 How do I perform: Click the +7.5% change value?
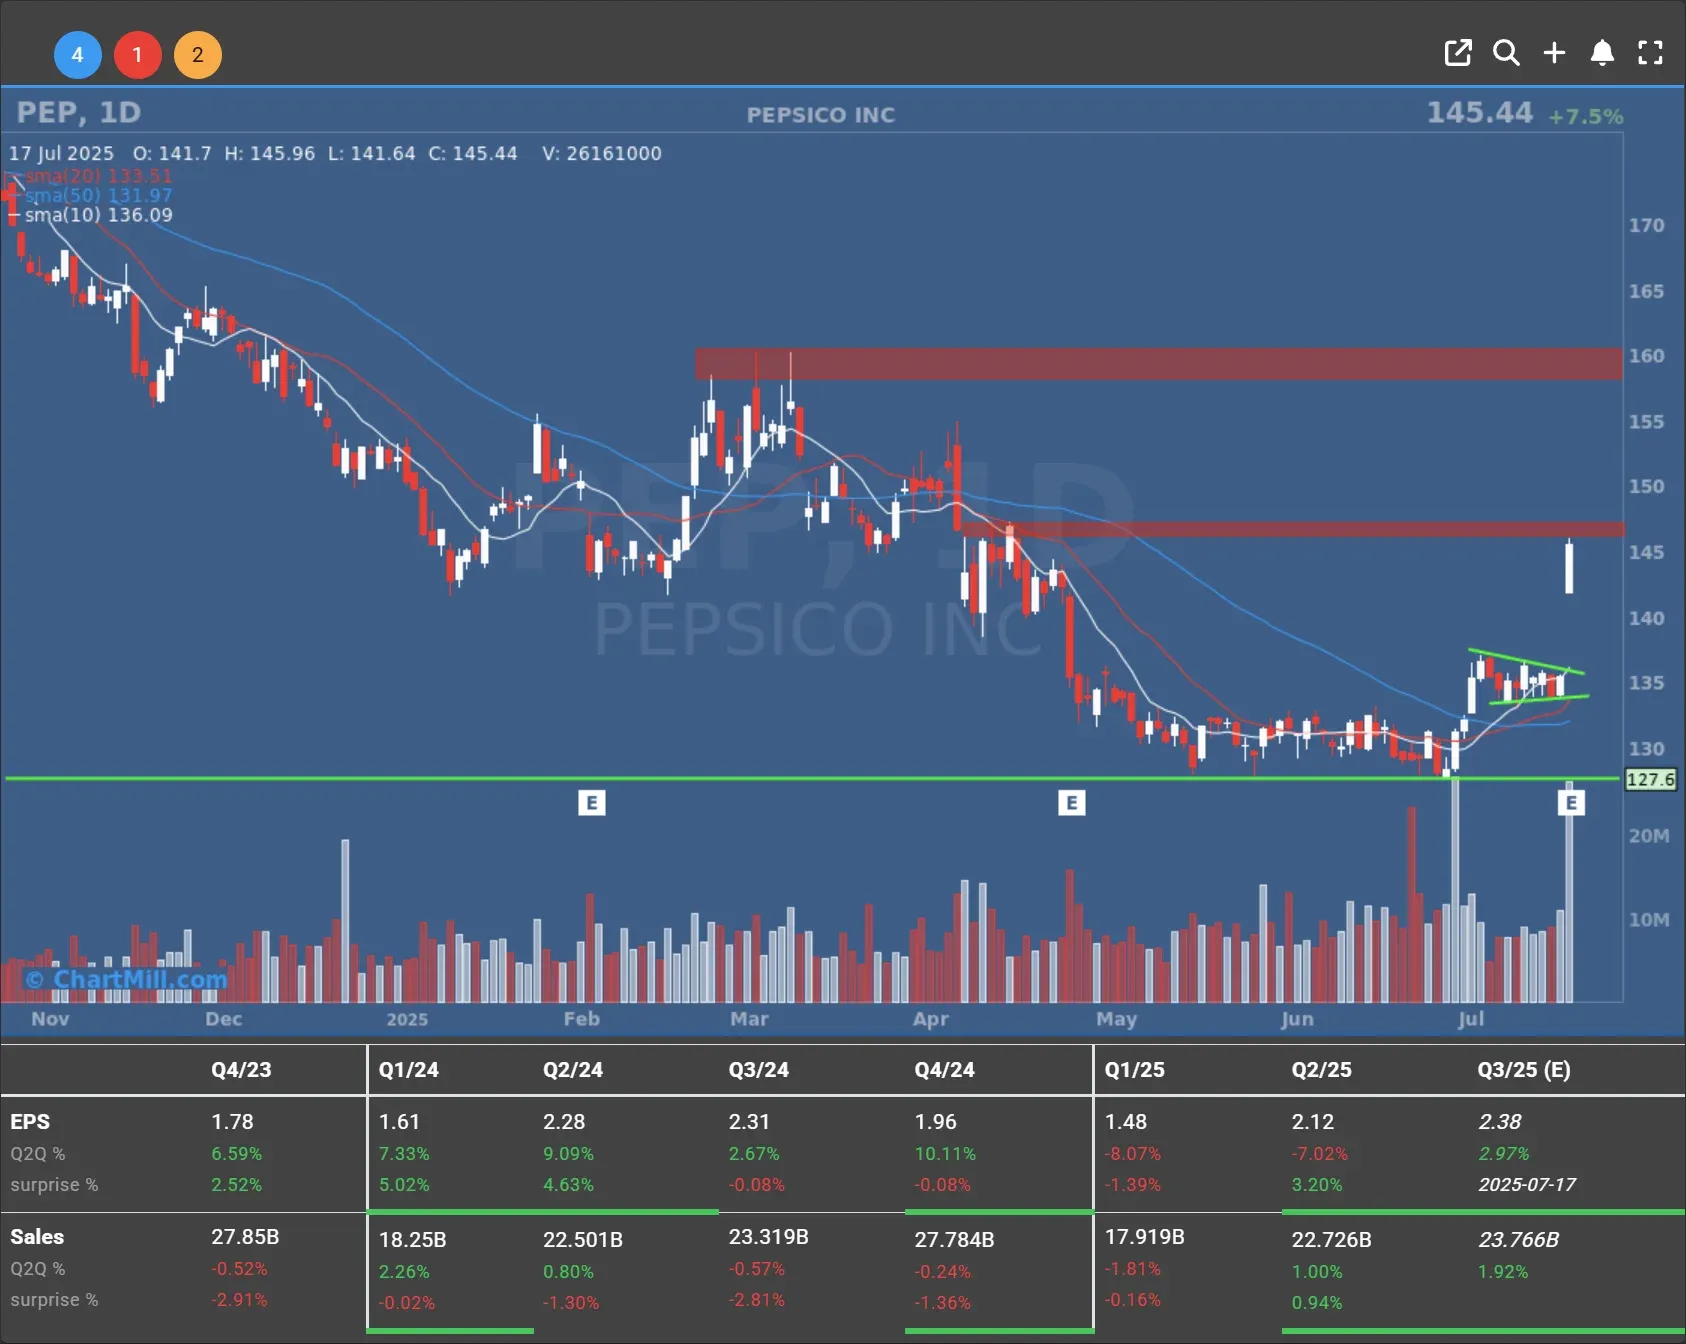pyautogui.click(x=1586, y=117)
